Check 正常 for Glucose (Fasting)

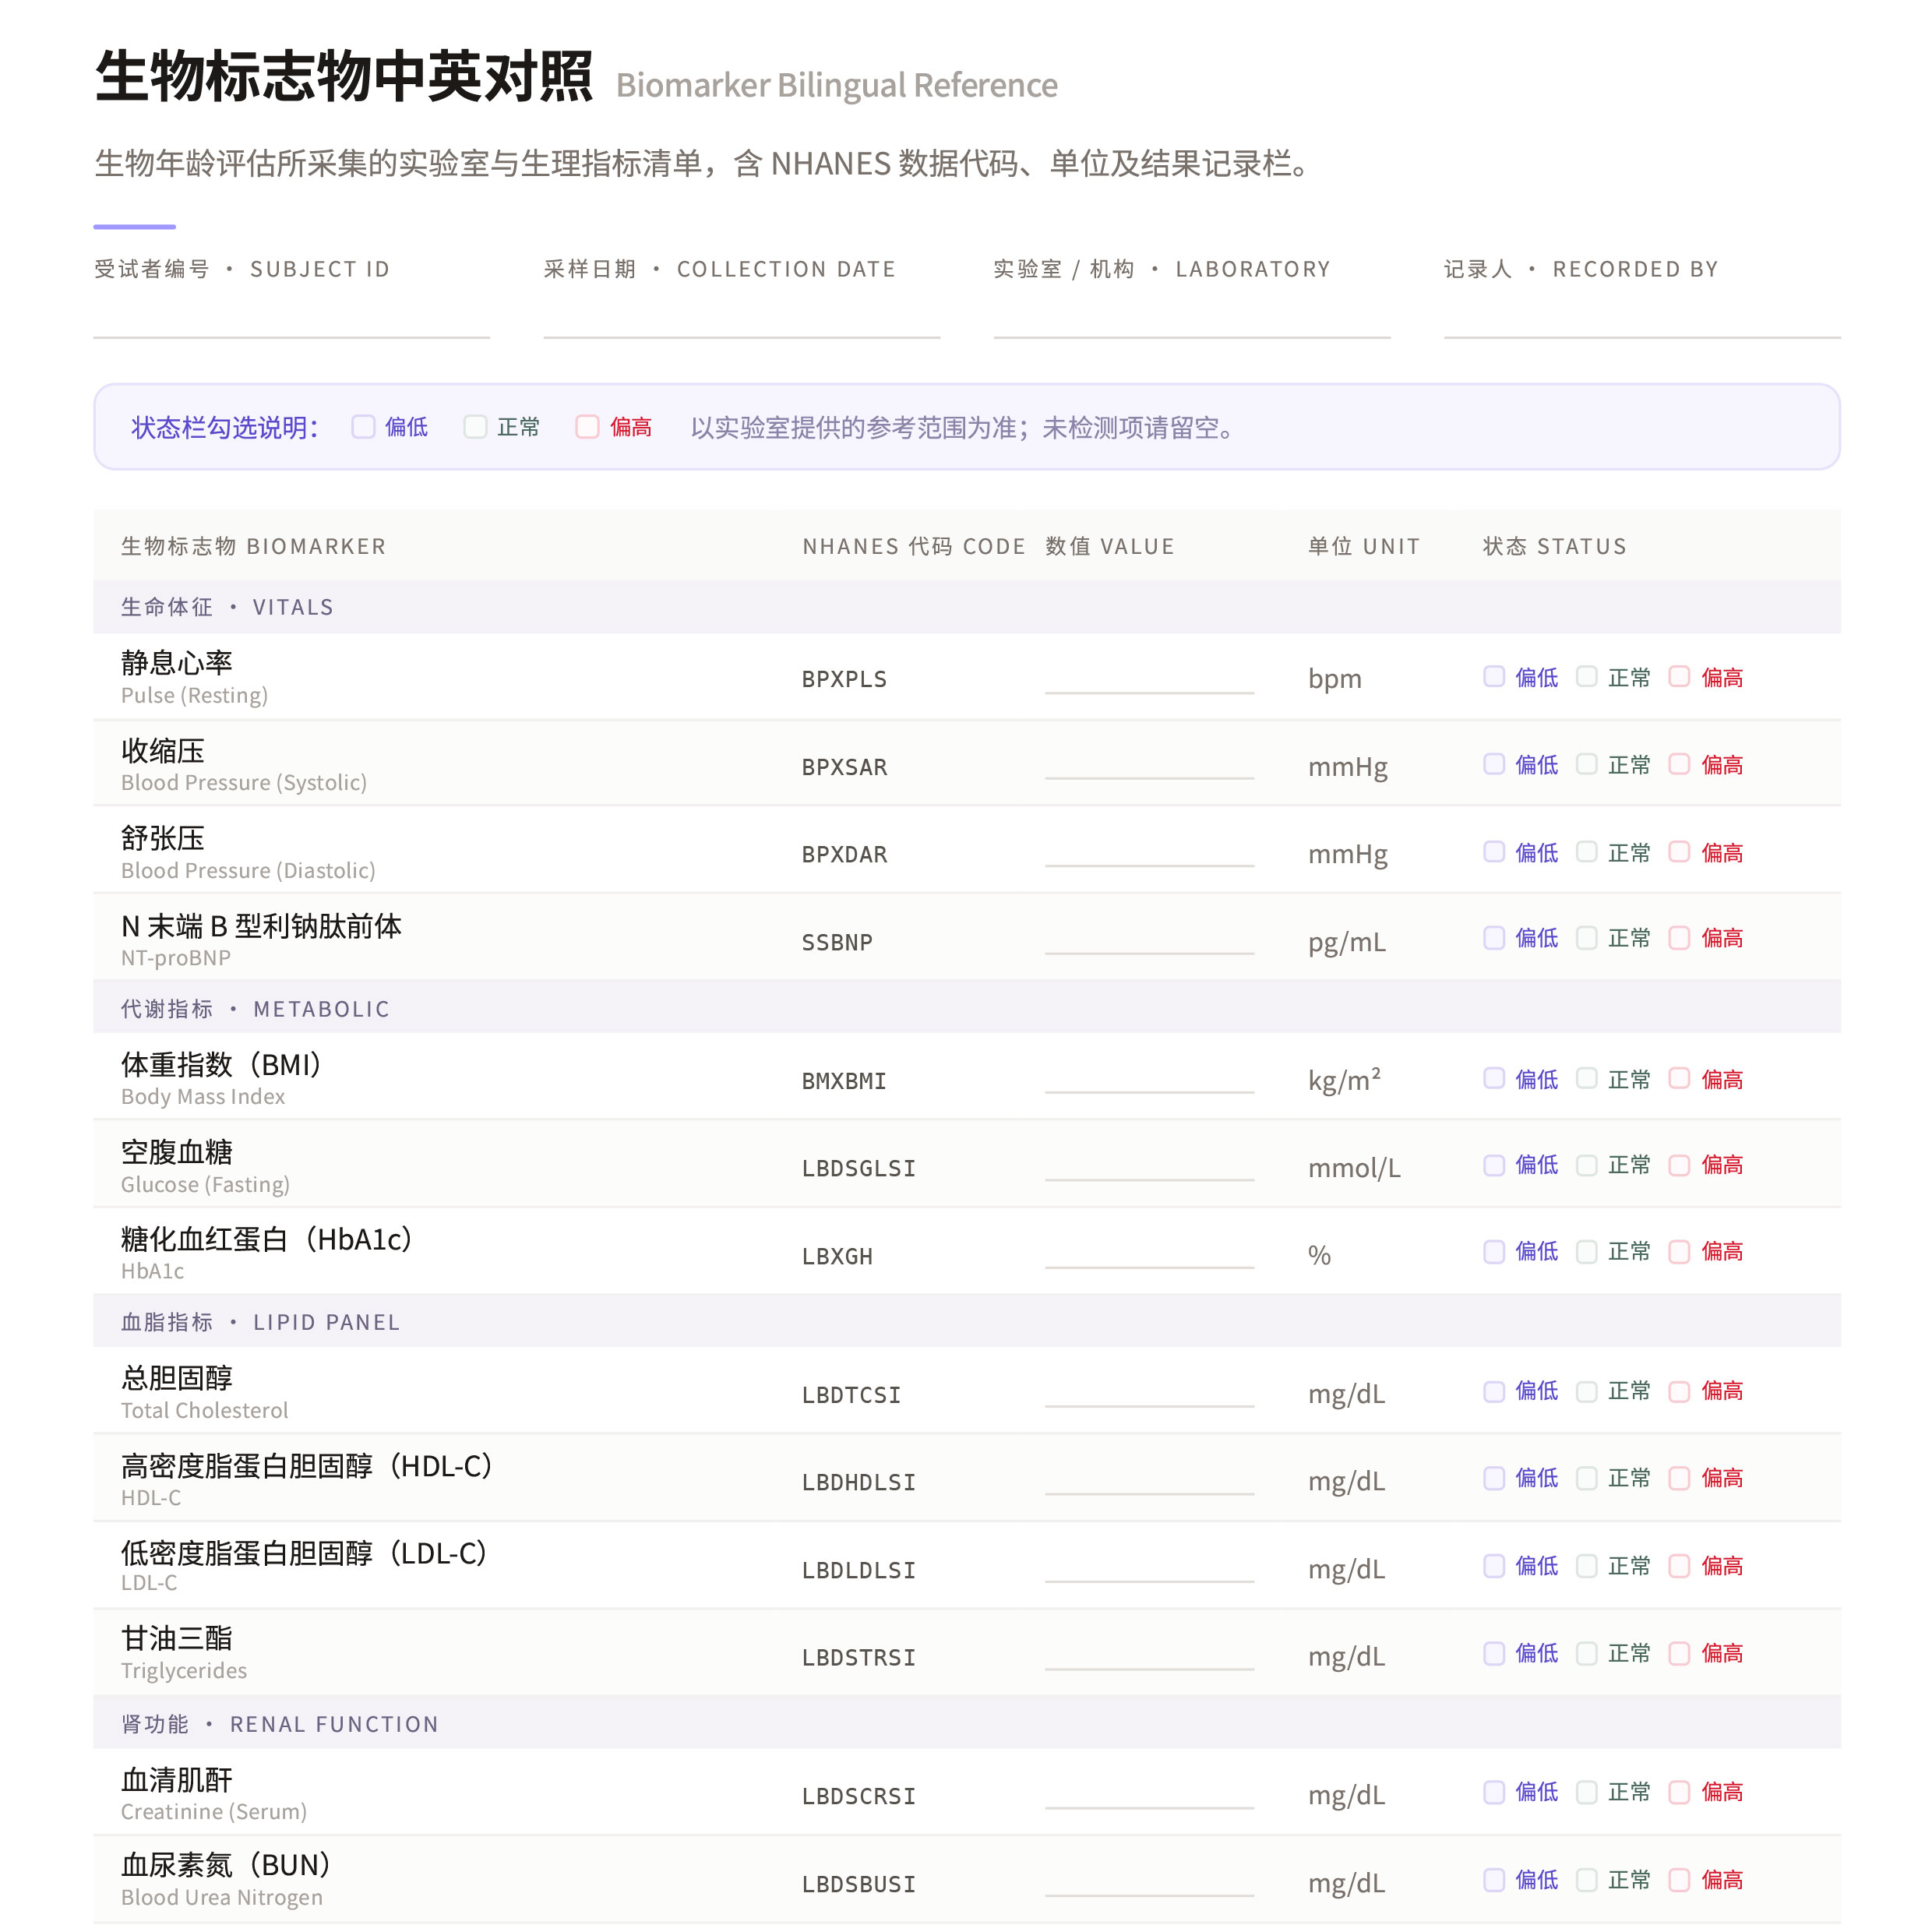click(x=1587, y=1165)
